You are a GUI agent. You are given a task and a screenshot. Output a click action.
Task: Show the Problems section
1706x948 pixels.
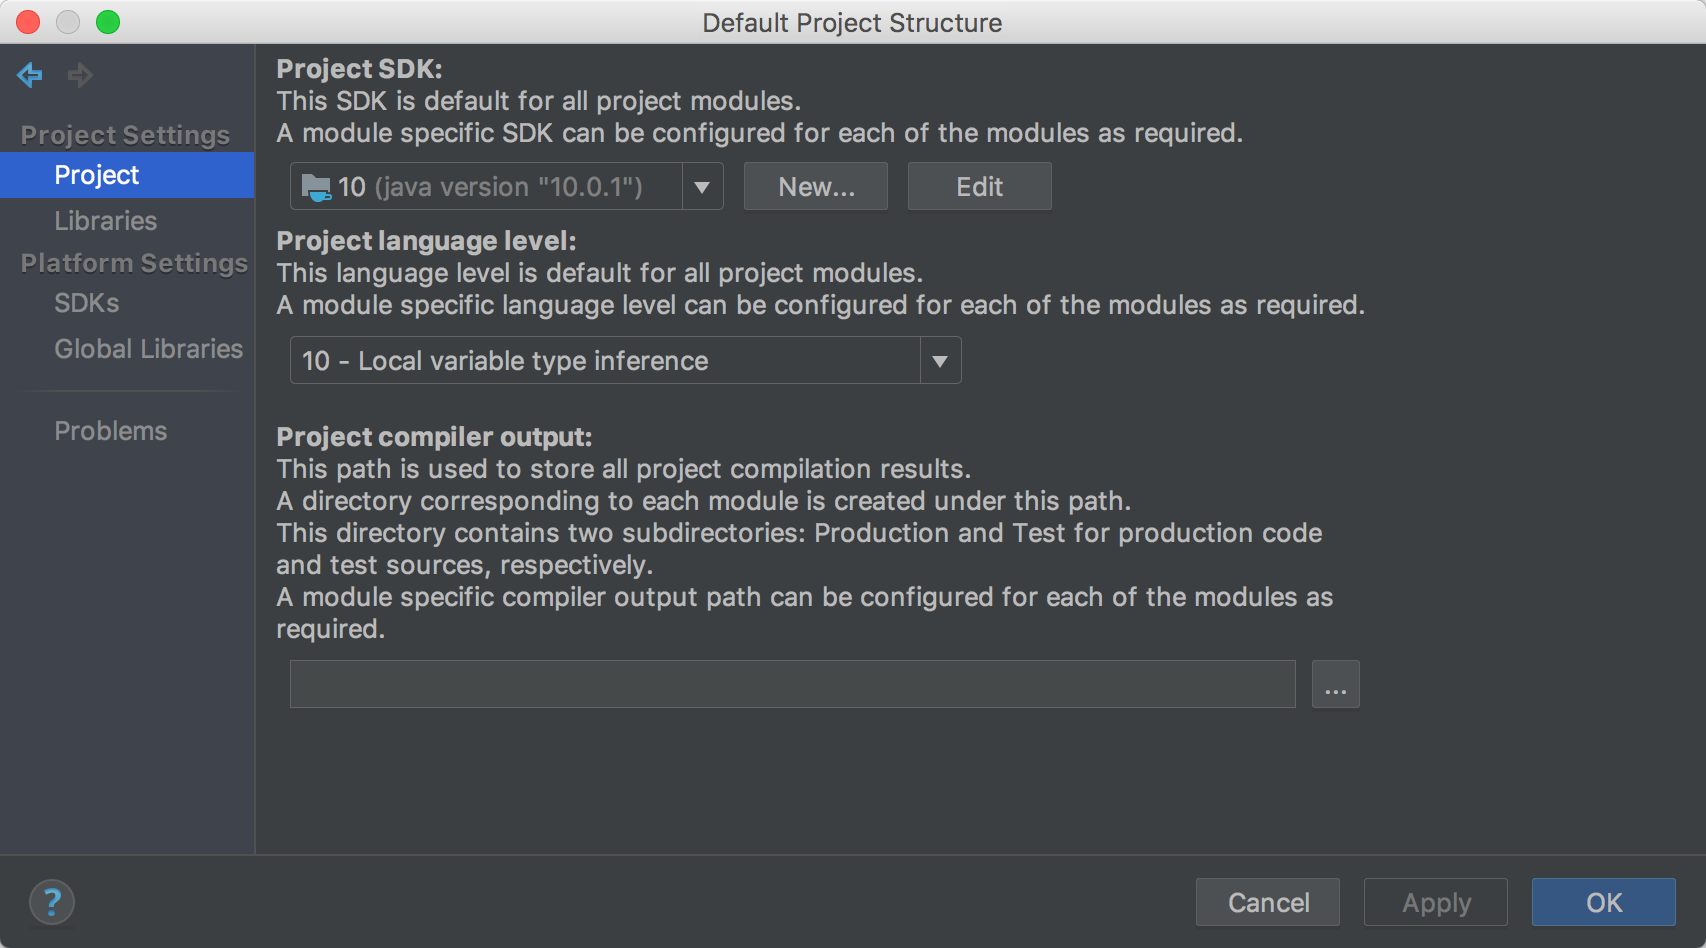(110, 431)
